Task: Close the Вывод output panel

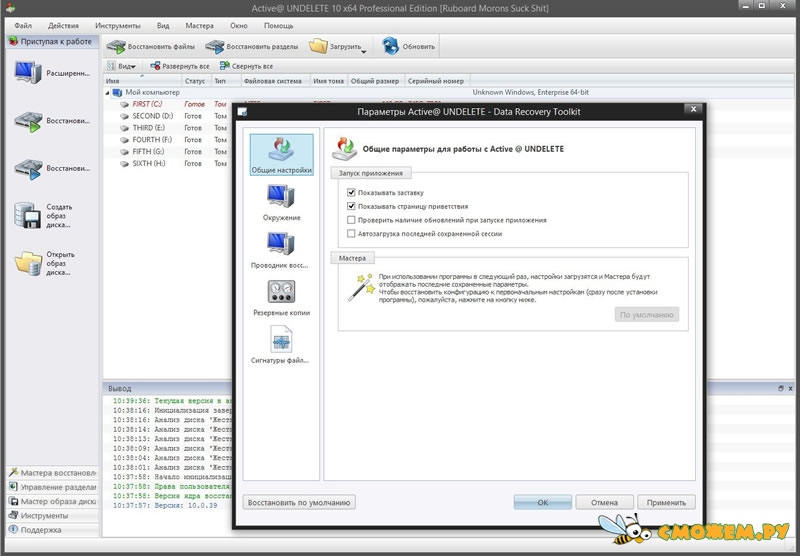Action: click(x=790, y=388)
